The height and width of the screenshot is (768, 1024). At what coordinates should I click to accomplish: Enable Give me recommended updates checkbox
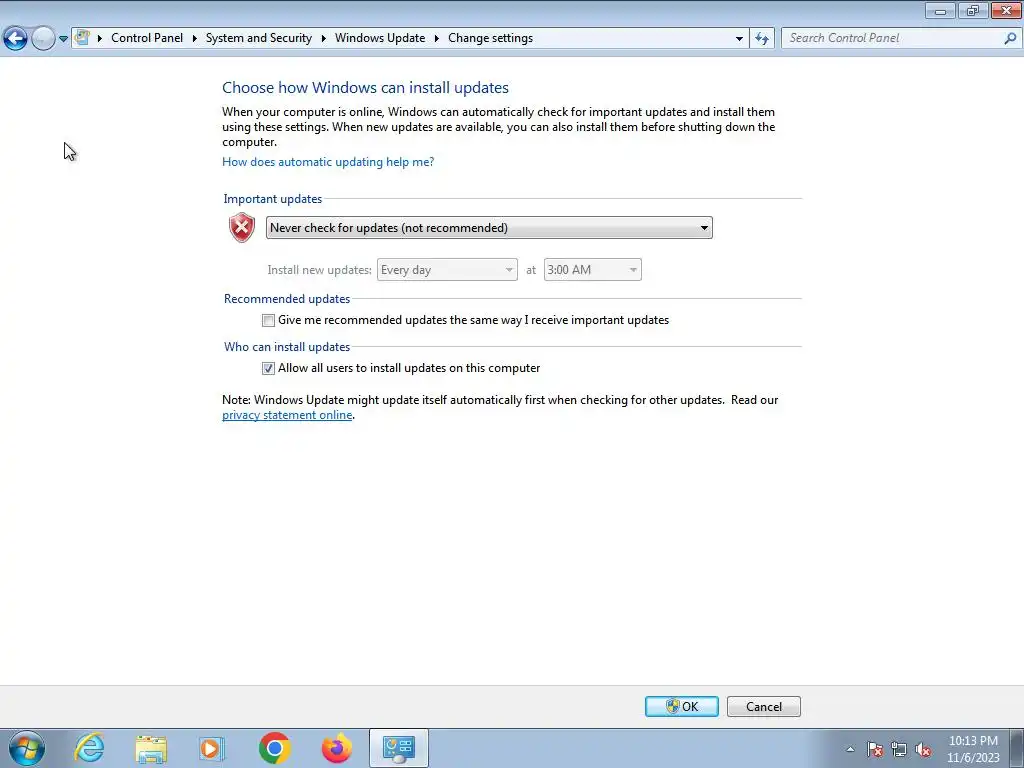pyautogui.click(x=268, y=320)
